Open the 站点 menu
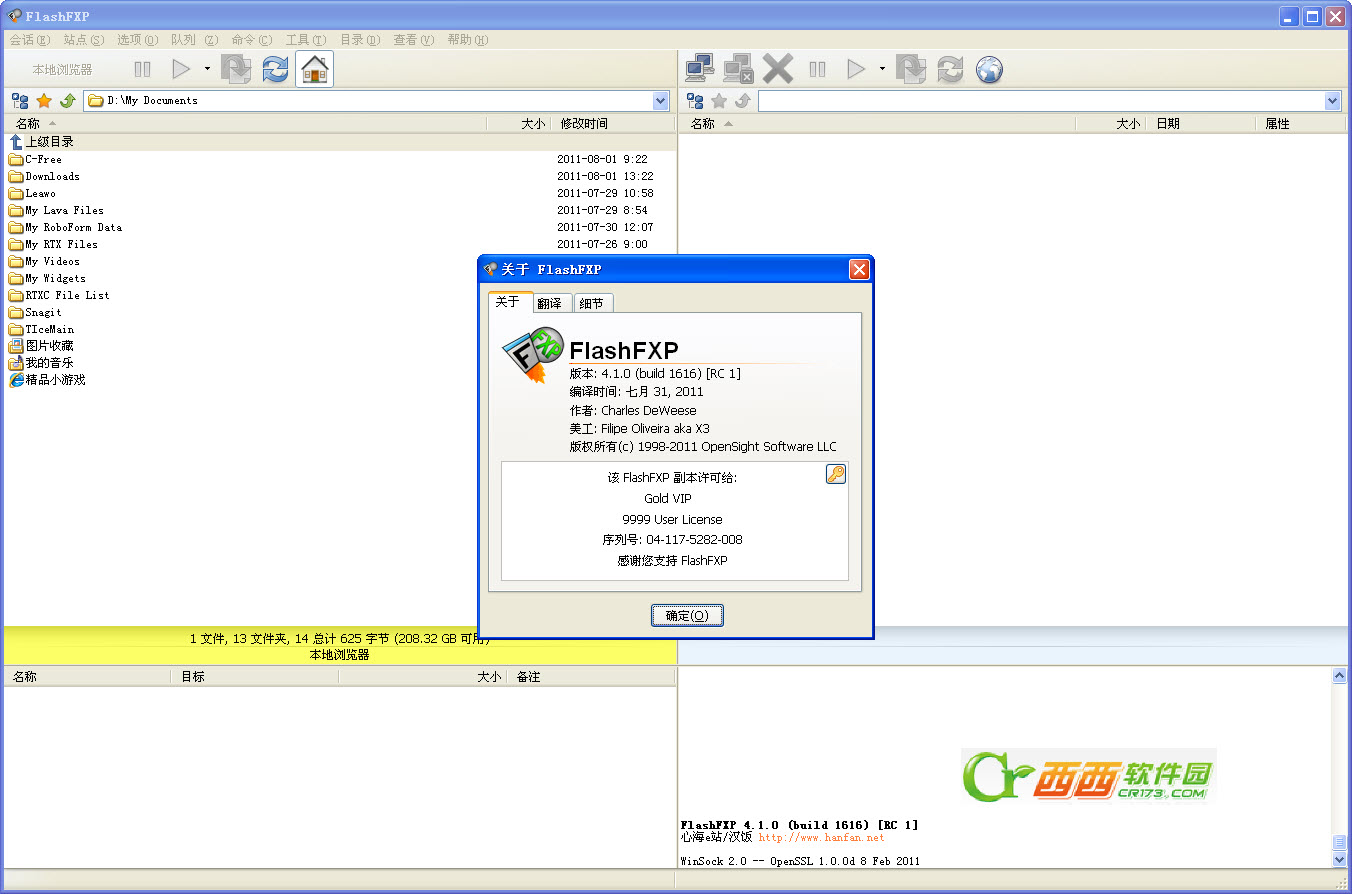 (x=84, y=40)
